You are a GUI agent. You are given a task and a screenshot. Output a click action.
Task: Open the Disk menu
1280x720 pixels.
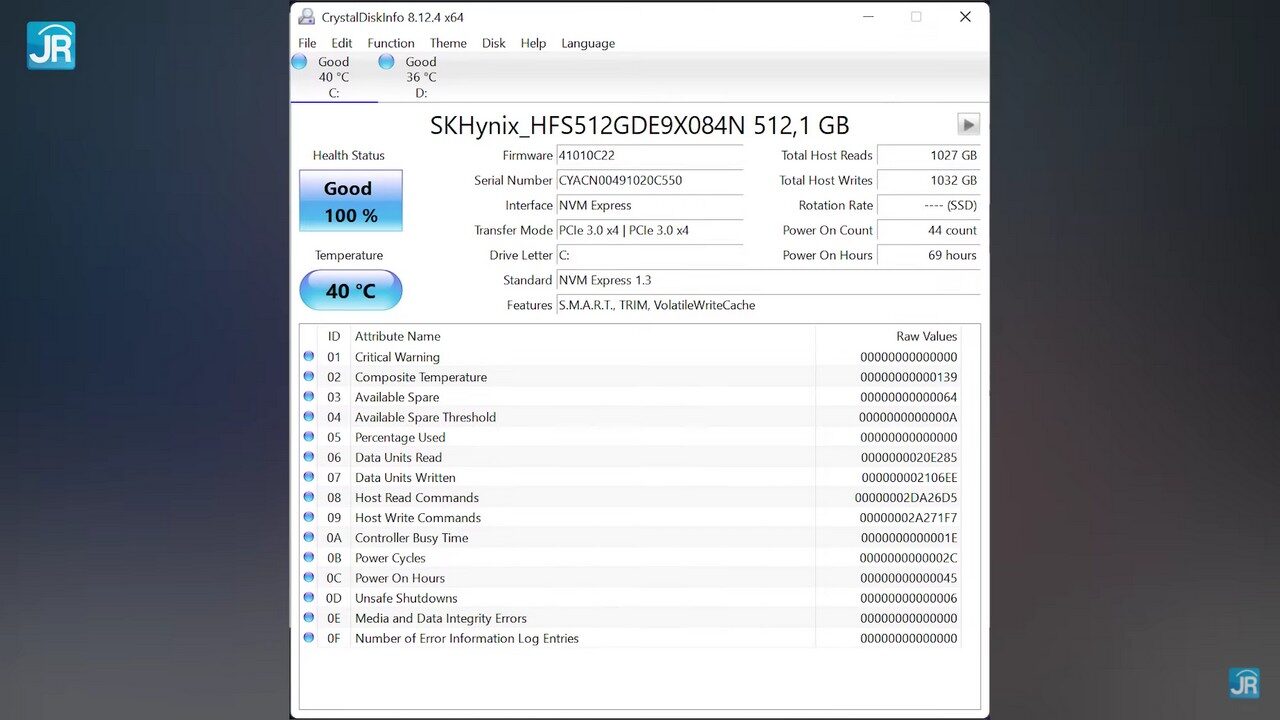[493, 43]
